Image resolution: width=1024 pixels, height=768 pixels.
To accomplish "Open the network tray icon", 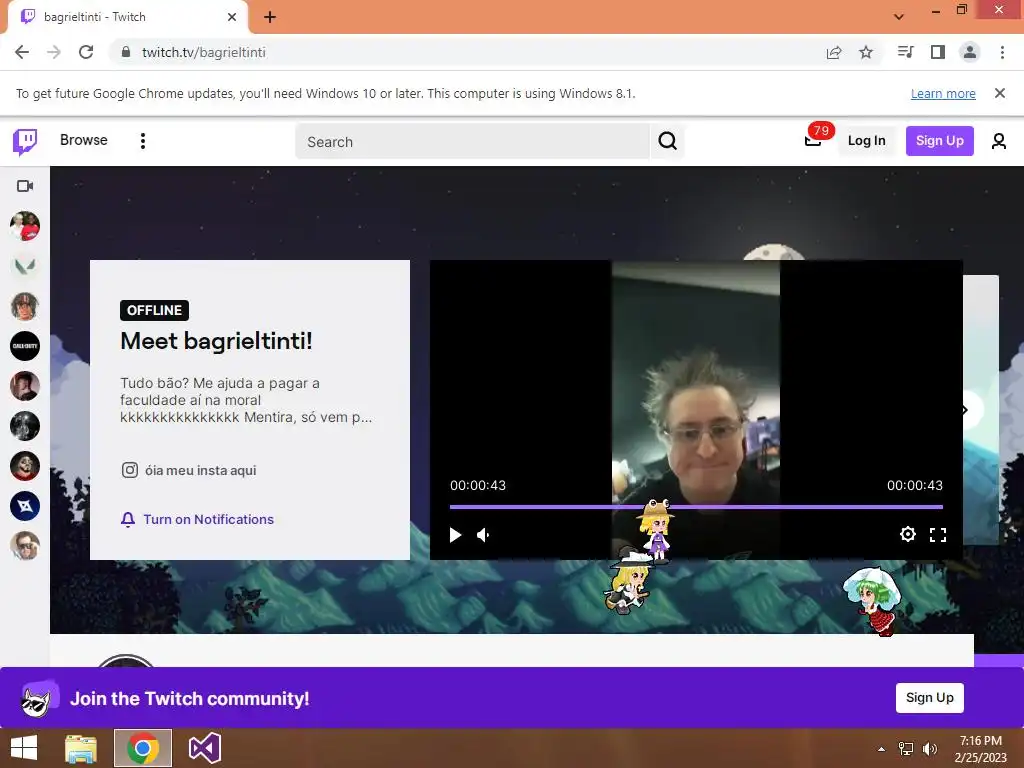I will pyautogui.click(x=906, y=749).
